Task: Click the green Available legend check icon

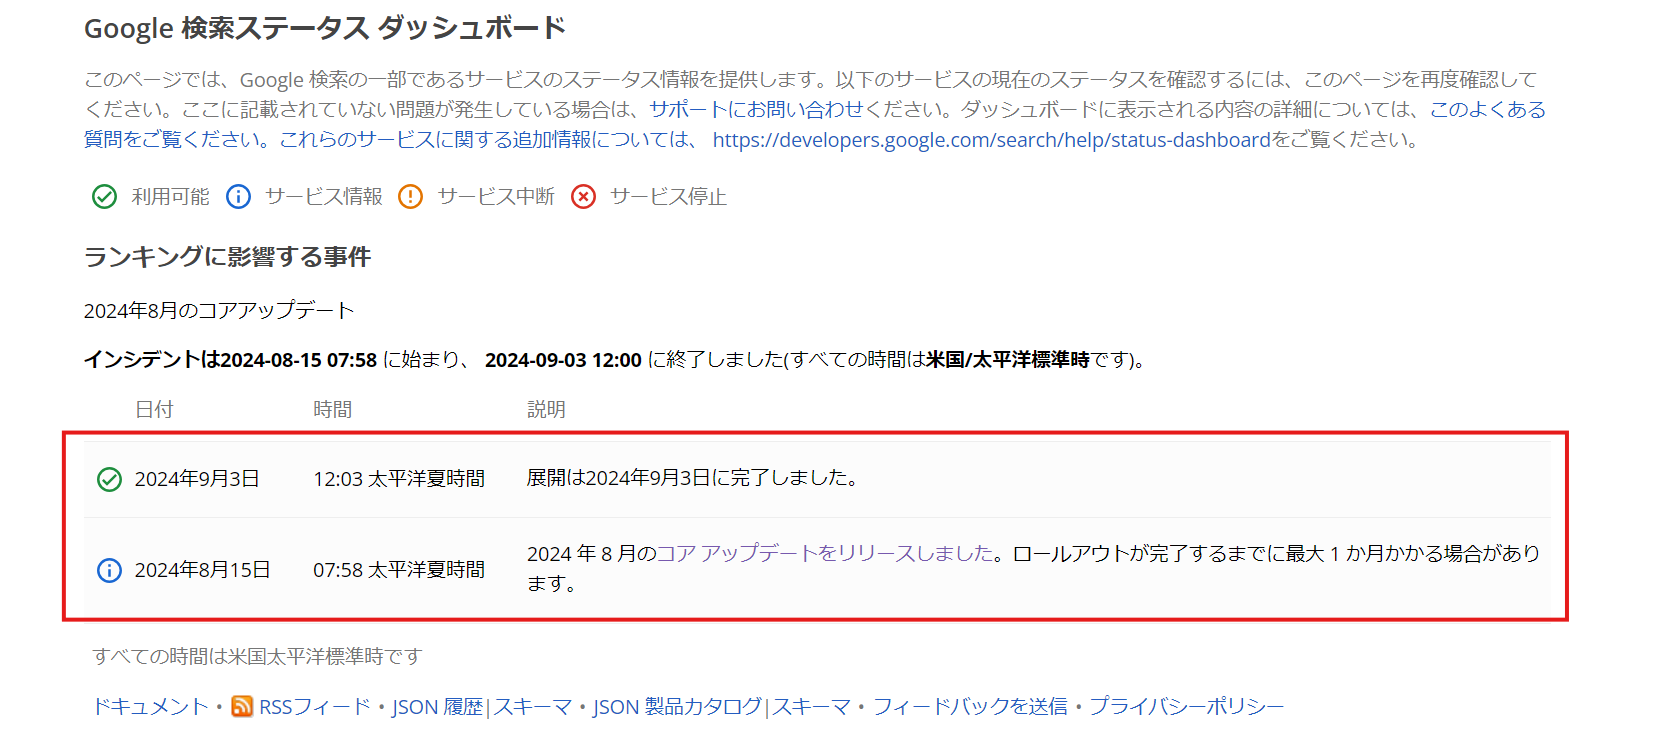Action: tap(104, 197)
